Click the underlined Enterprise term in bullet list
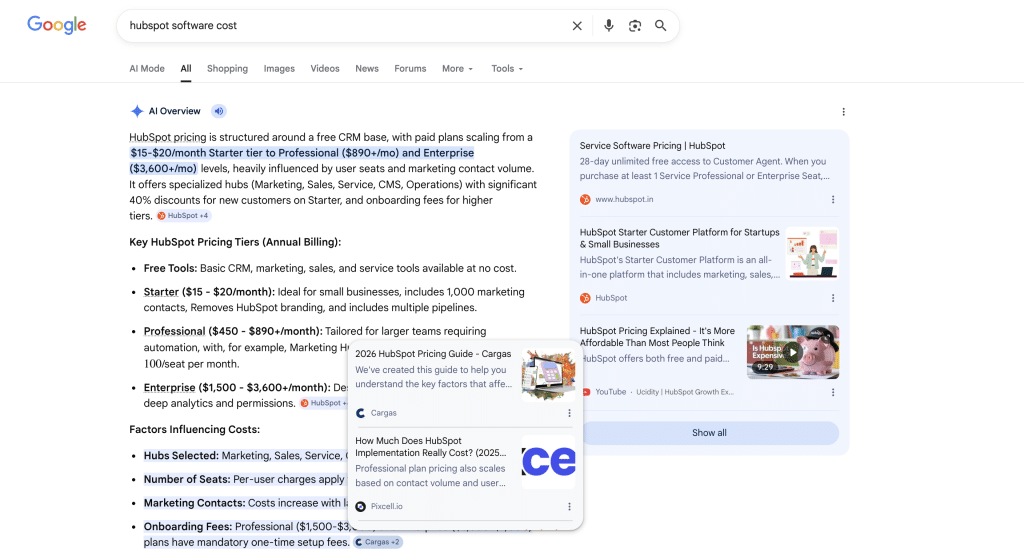Screen dimensions: 1024x556 [169, 387]
